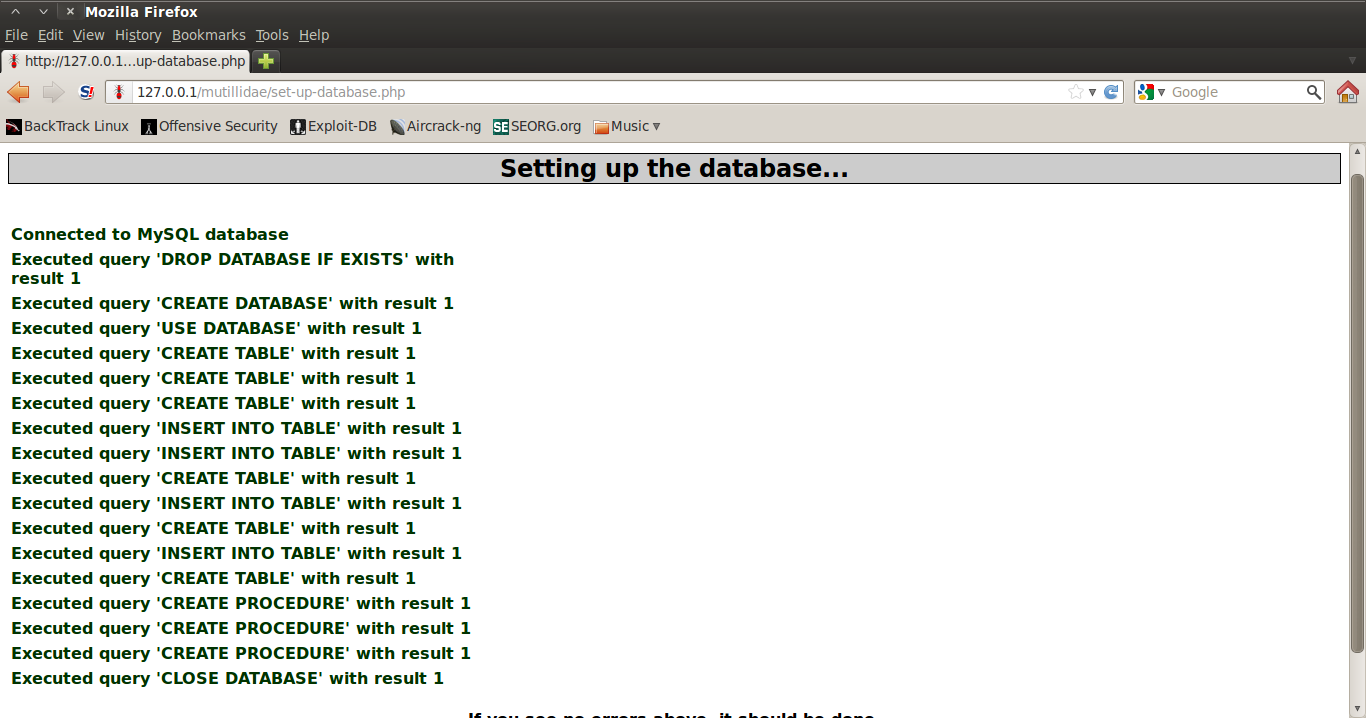Click the Forward navigation arrow

pyautogui.click(x=52, y=92)
